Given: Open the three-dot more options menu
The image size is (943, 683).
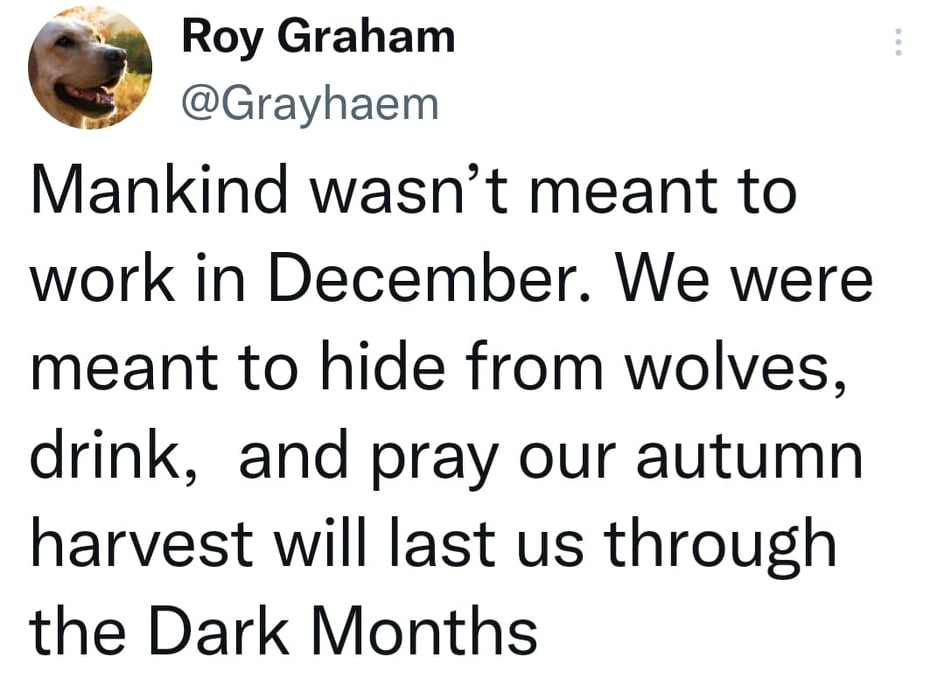Looking at the screenshot, I should click(x=897, y=42).
